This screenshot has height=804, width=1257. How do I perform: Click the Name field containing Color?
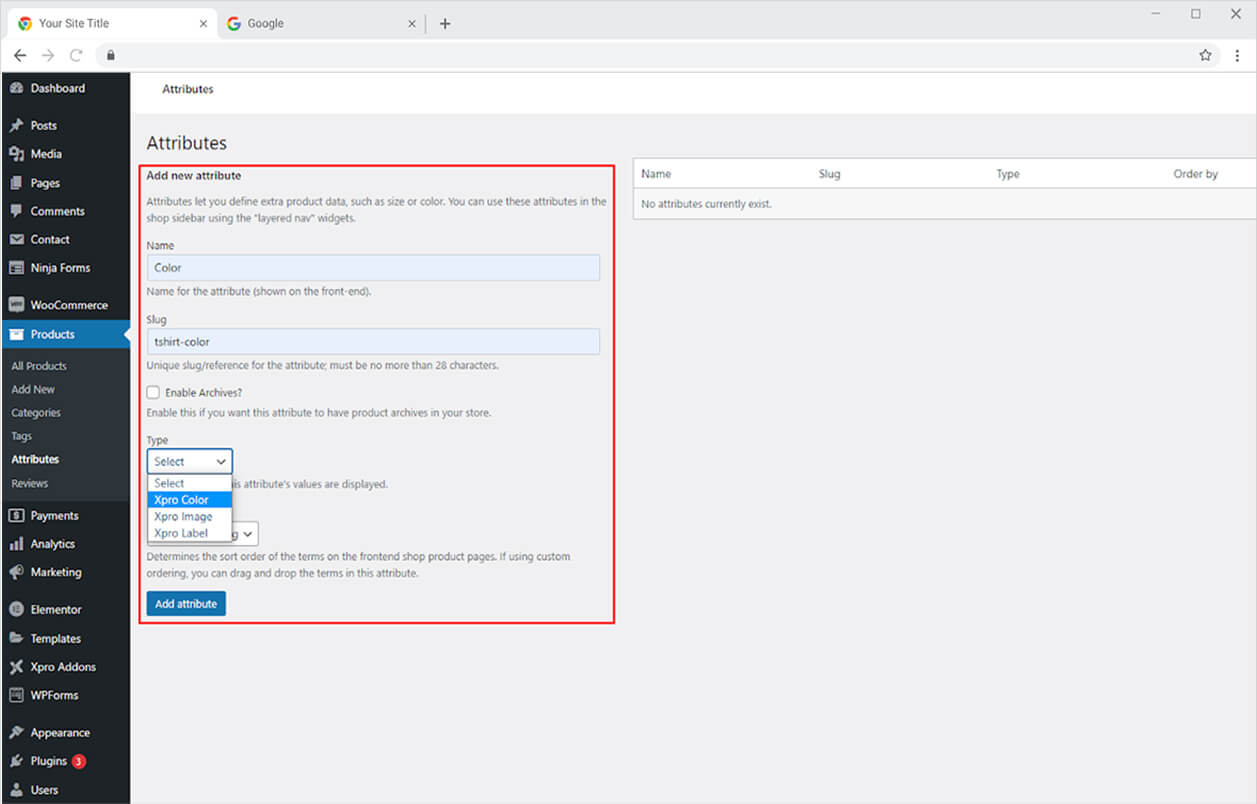click(x=373, y=268)
